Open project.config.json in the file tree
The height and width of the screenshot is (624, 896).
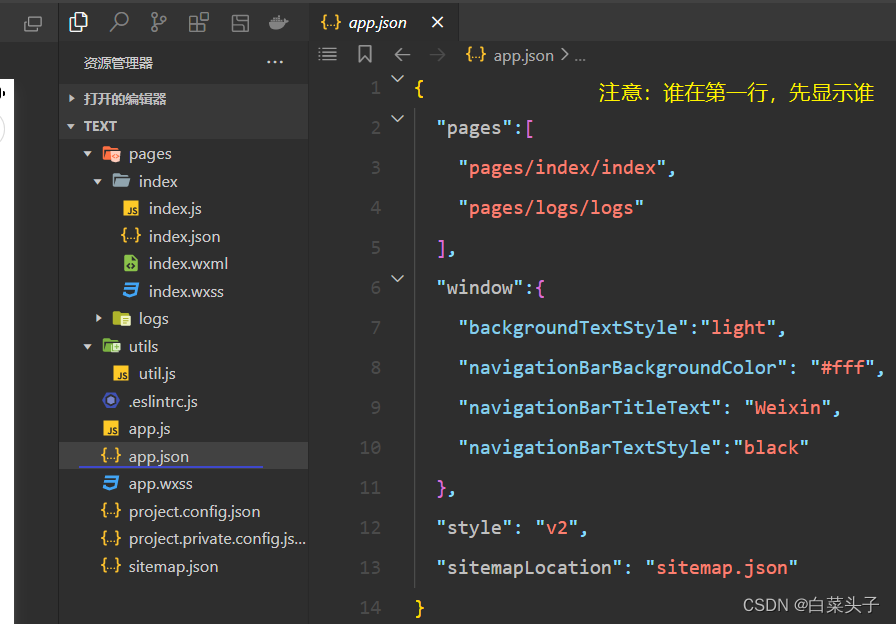[x=194, y=511]
